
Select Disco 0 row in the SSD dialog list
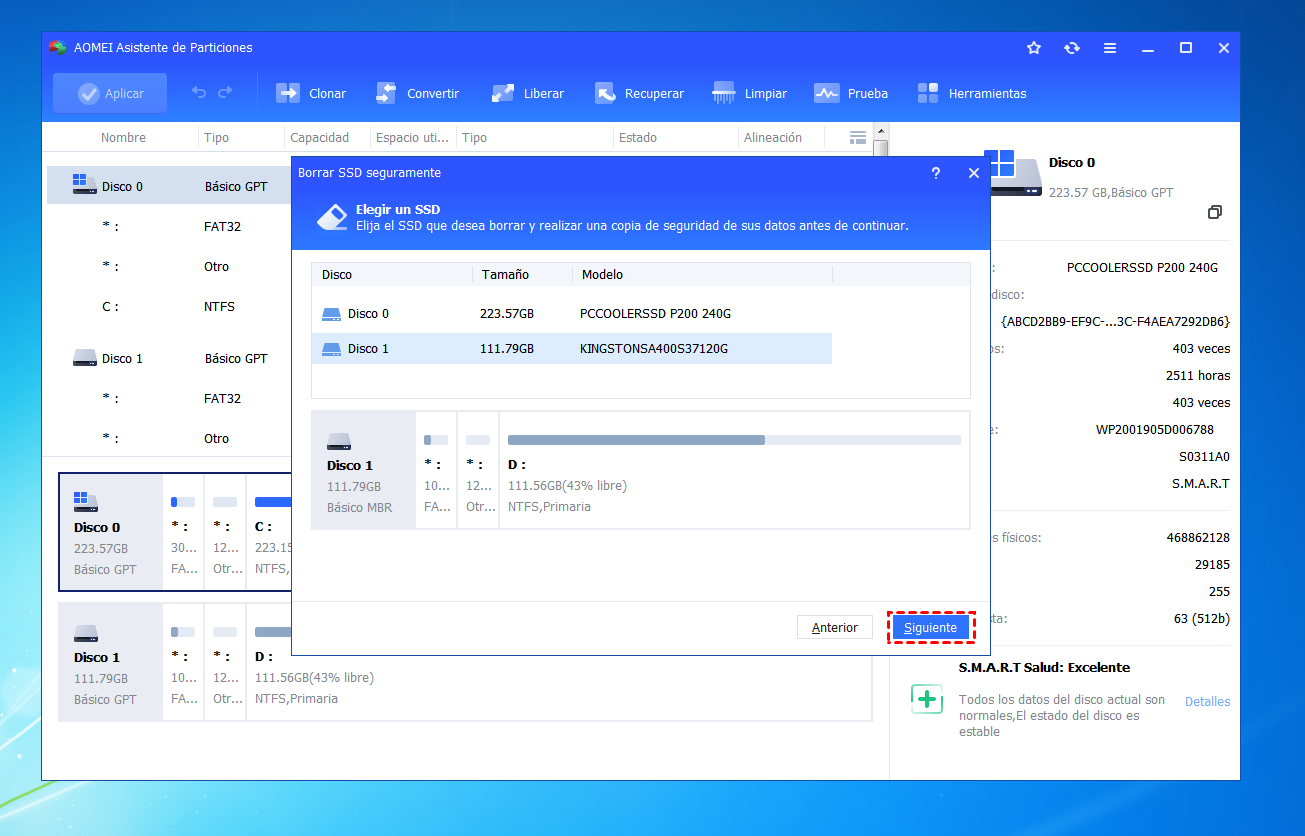[x=572, y=314]
